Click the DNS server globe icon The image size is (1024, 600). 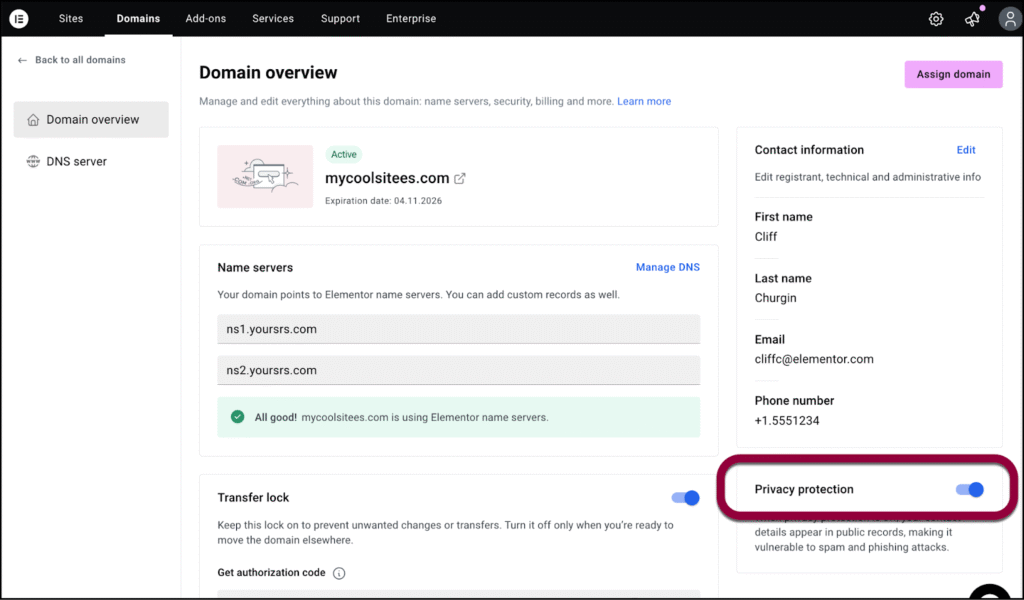pyautogui.click(x=33, y=161)
